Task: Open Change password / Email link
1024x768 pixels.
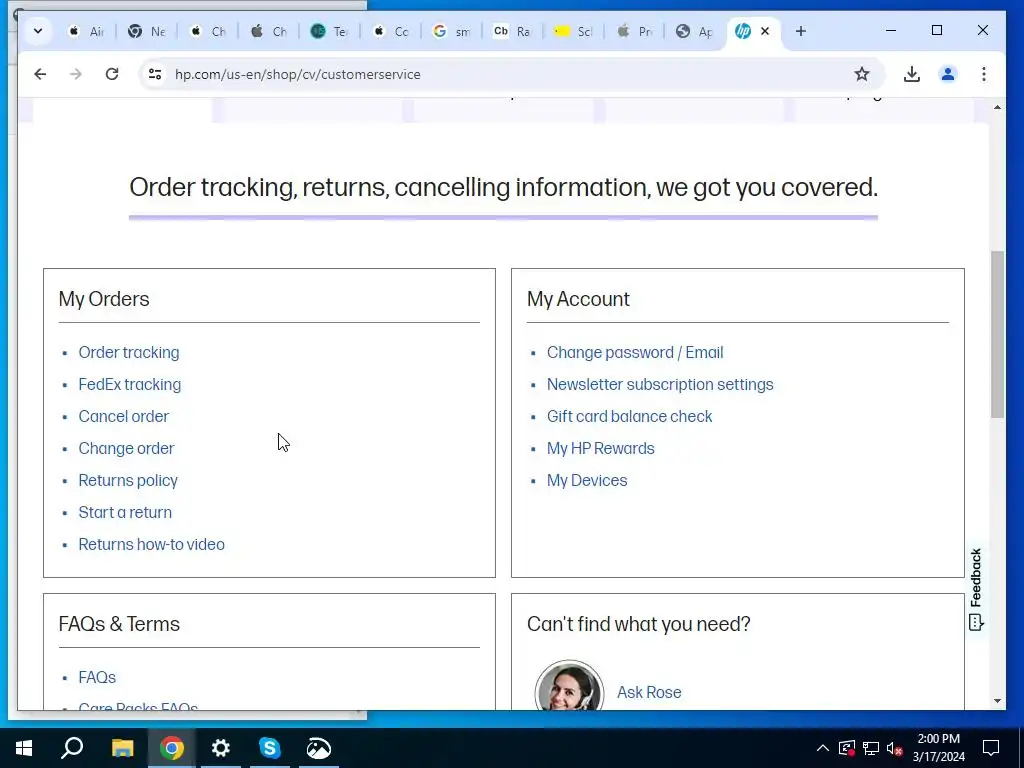Action: (635, 353)
